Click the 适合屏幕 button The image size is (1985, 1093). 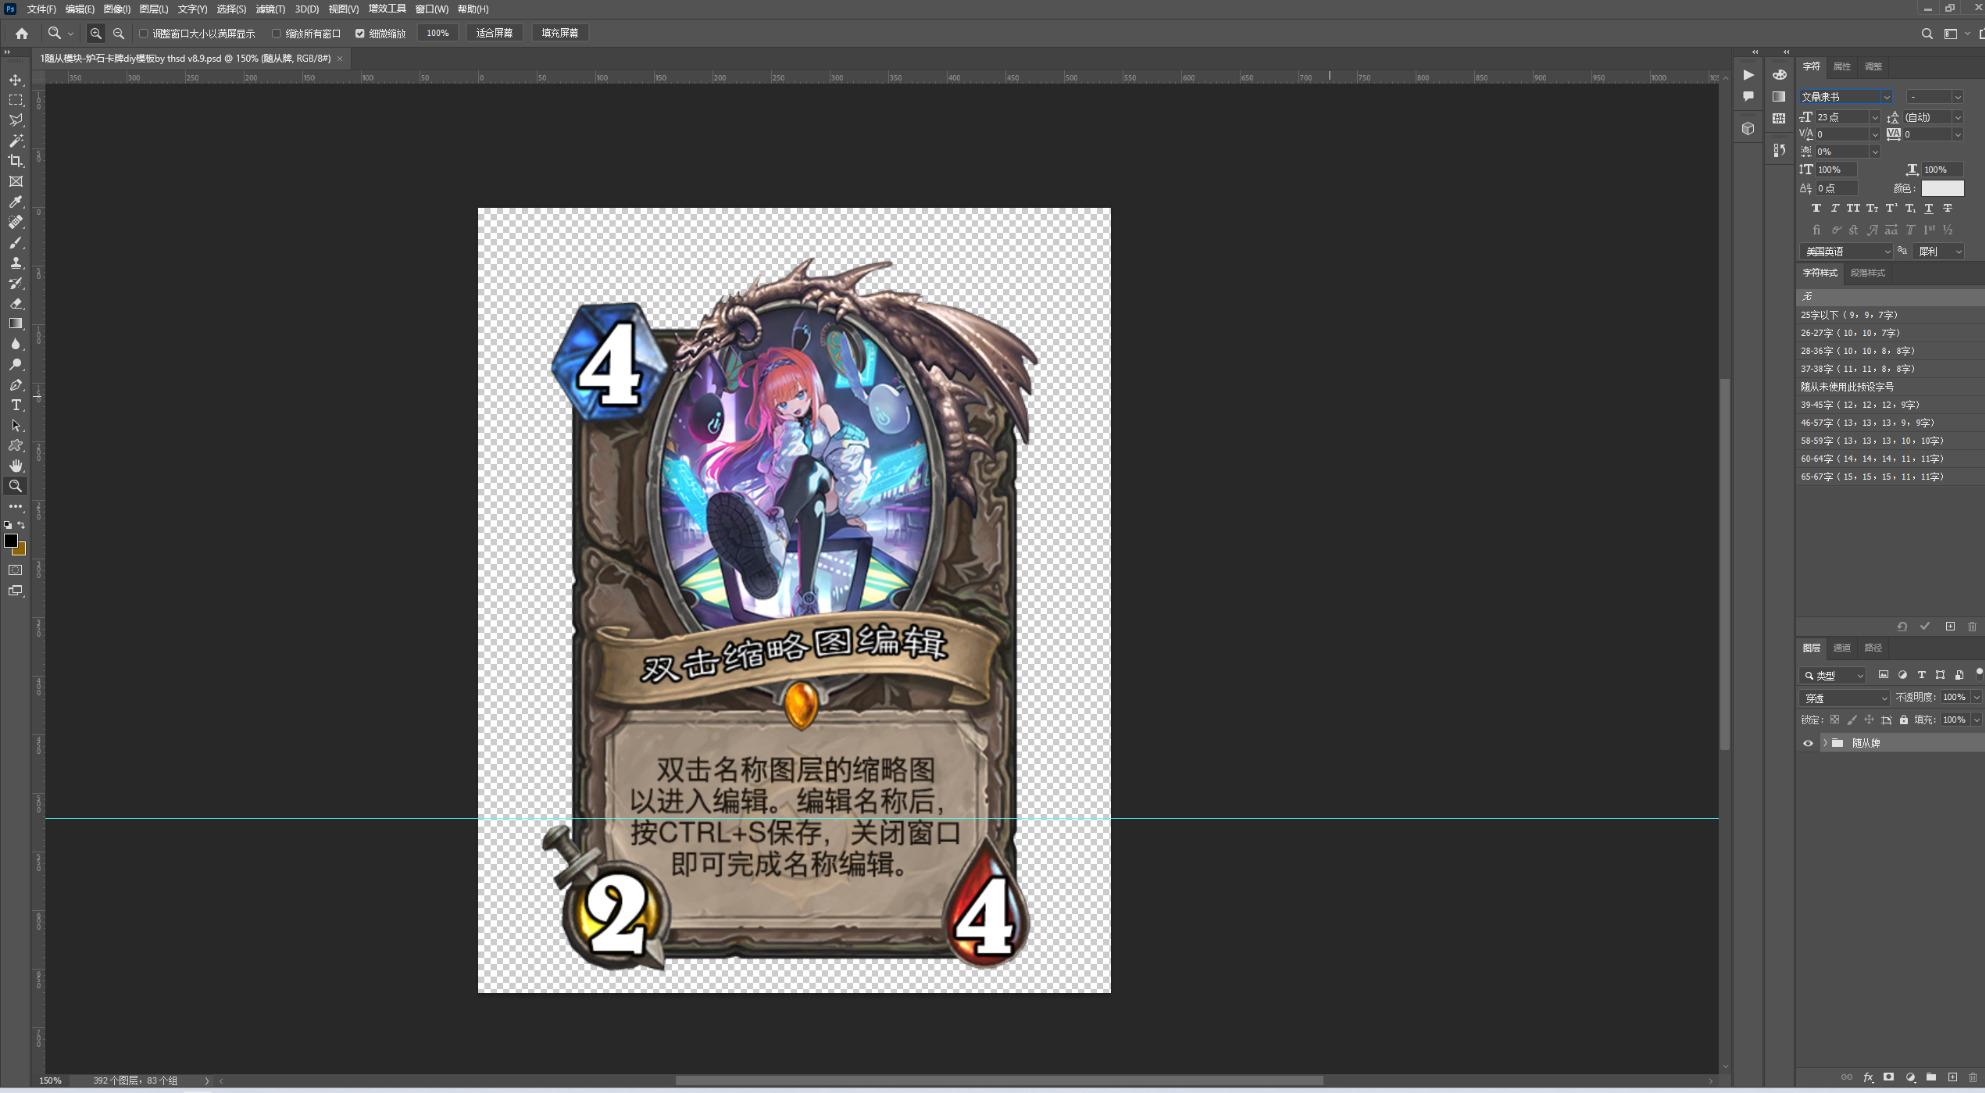coord(494,33)
